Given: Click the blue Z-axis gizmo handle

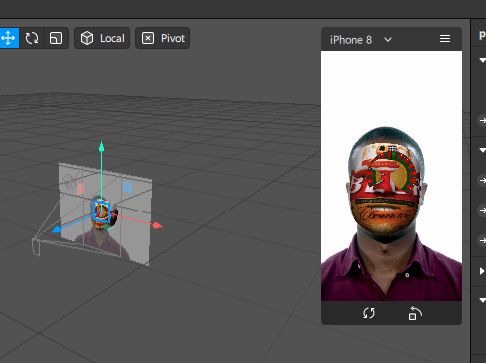Looking at the screenshot, I should pyautogui.click(x=57, y=229).
